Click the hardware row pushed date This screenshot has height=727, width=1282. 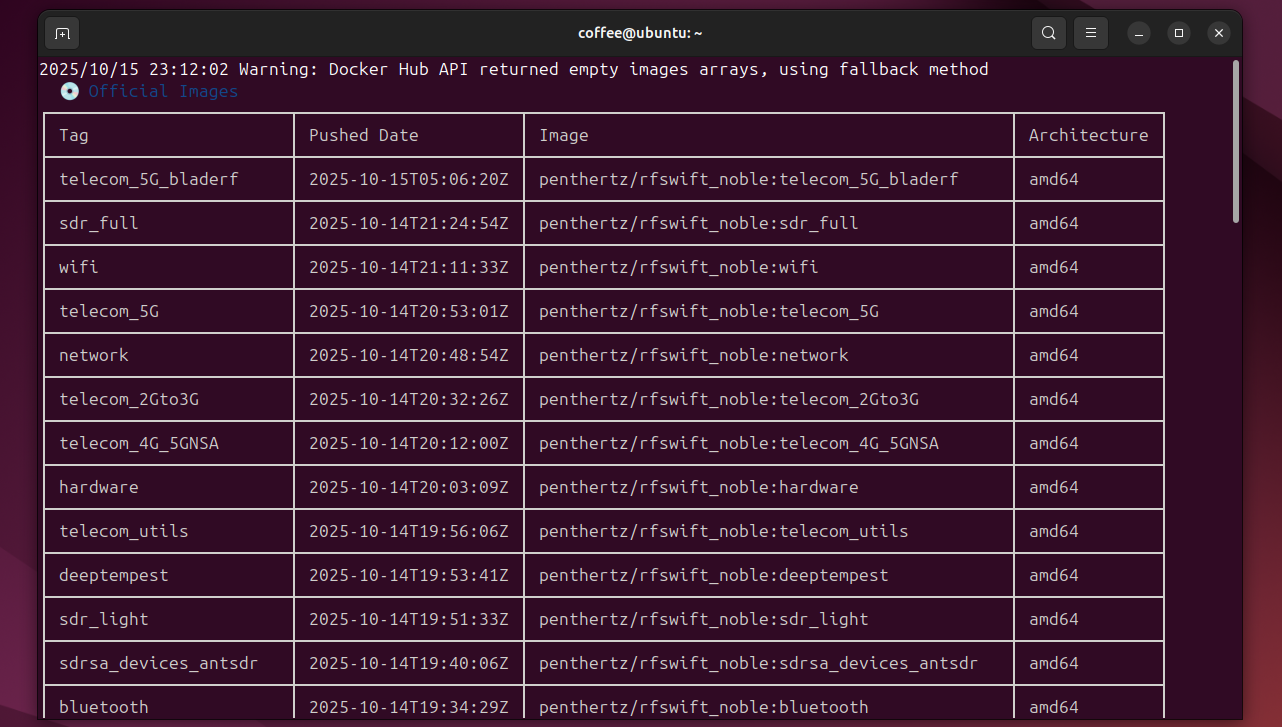409,487
